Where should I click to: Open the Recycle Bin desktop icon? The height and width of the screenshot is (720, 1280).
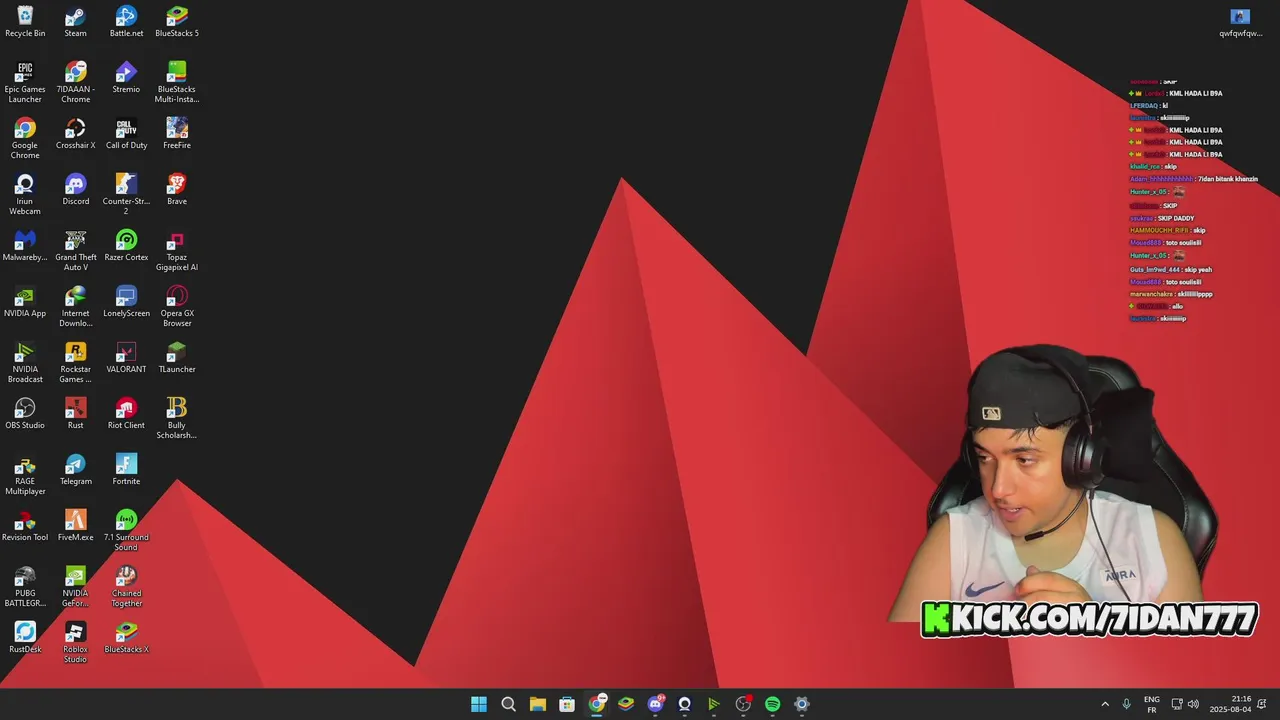[x=25, y=22]
